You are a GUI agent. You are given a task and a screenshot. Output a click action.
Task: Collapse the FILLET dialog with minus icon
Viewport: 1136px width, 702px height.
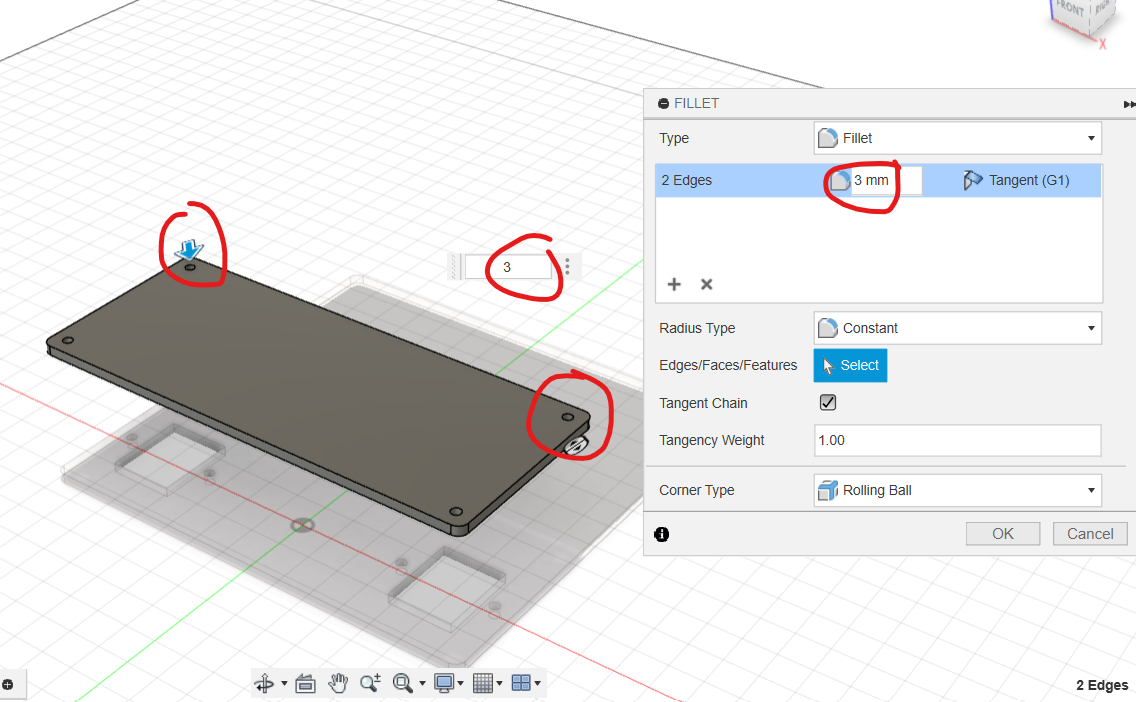663,104
